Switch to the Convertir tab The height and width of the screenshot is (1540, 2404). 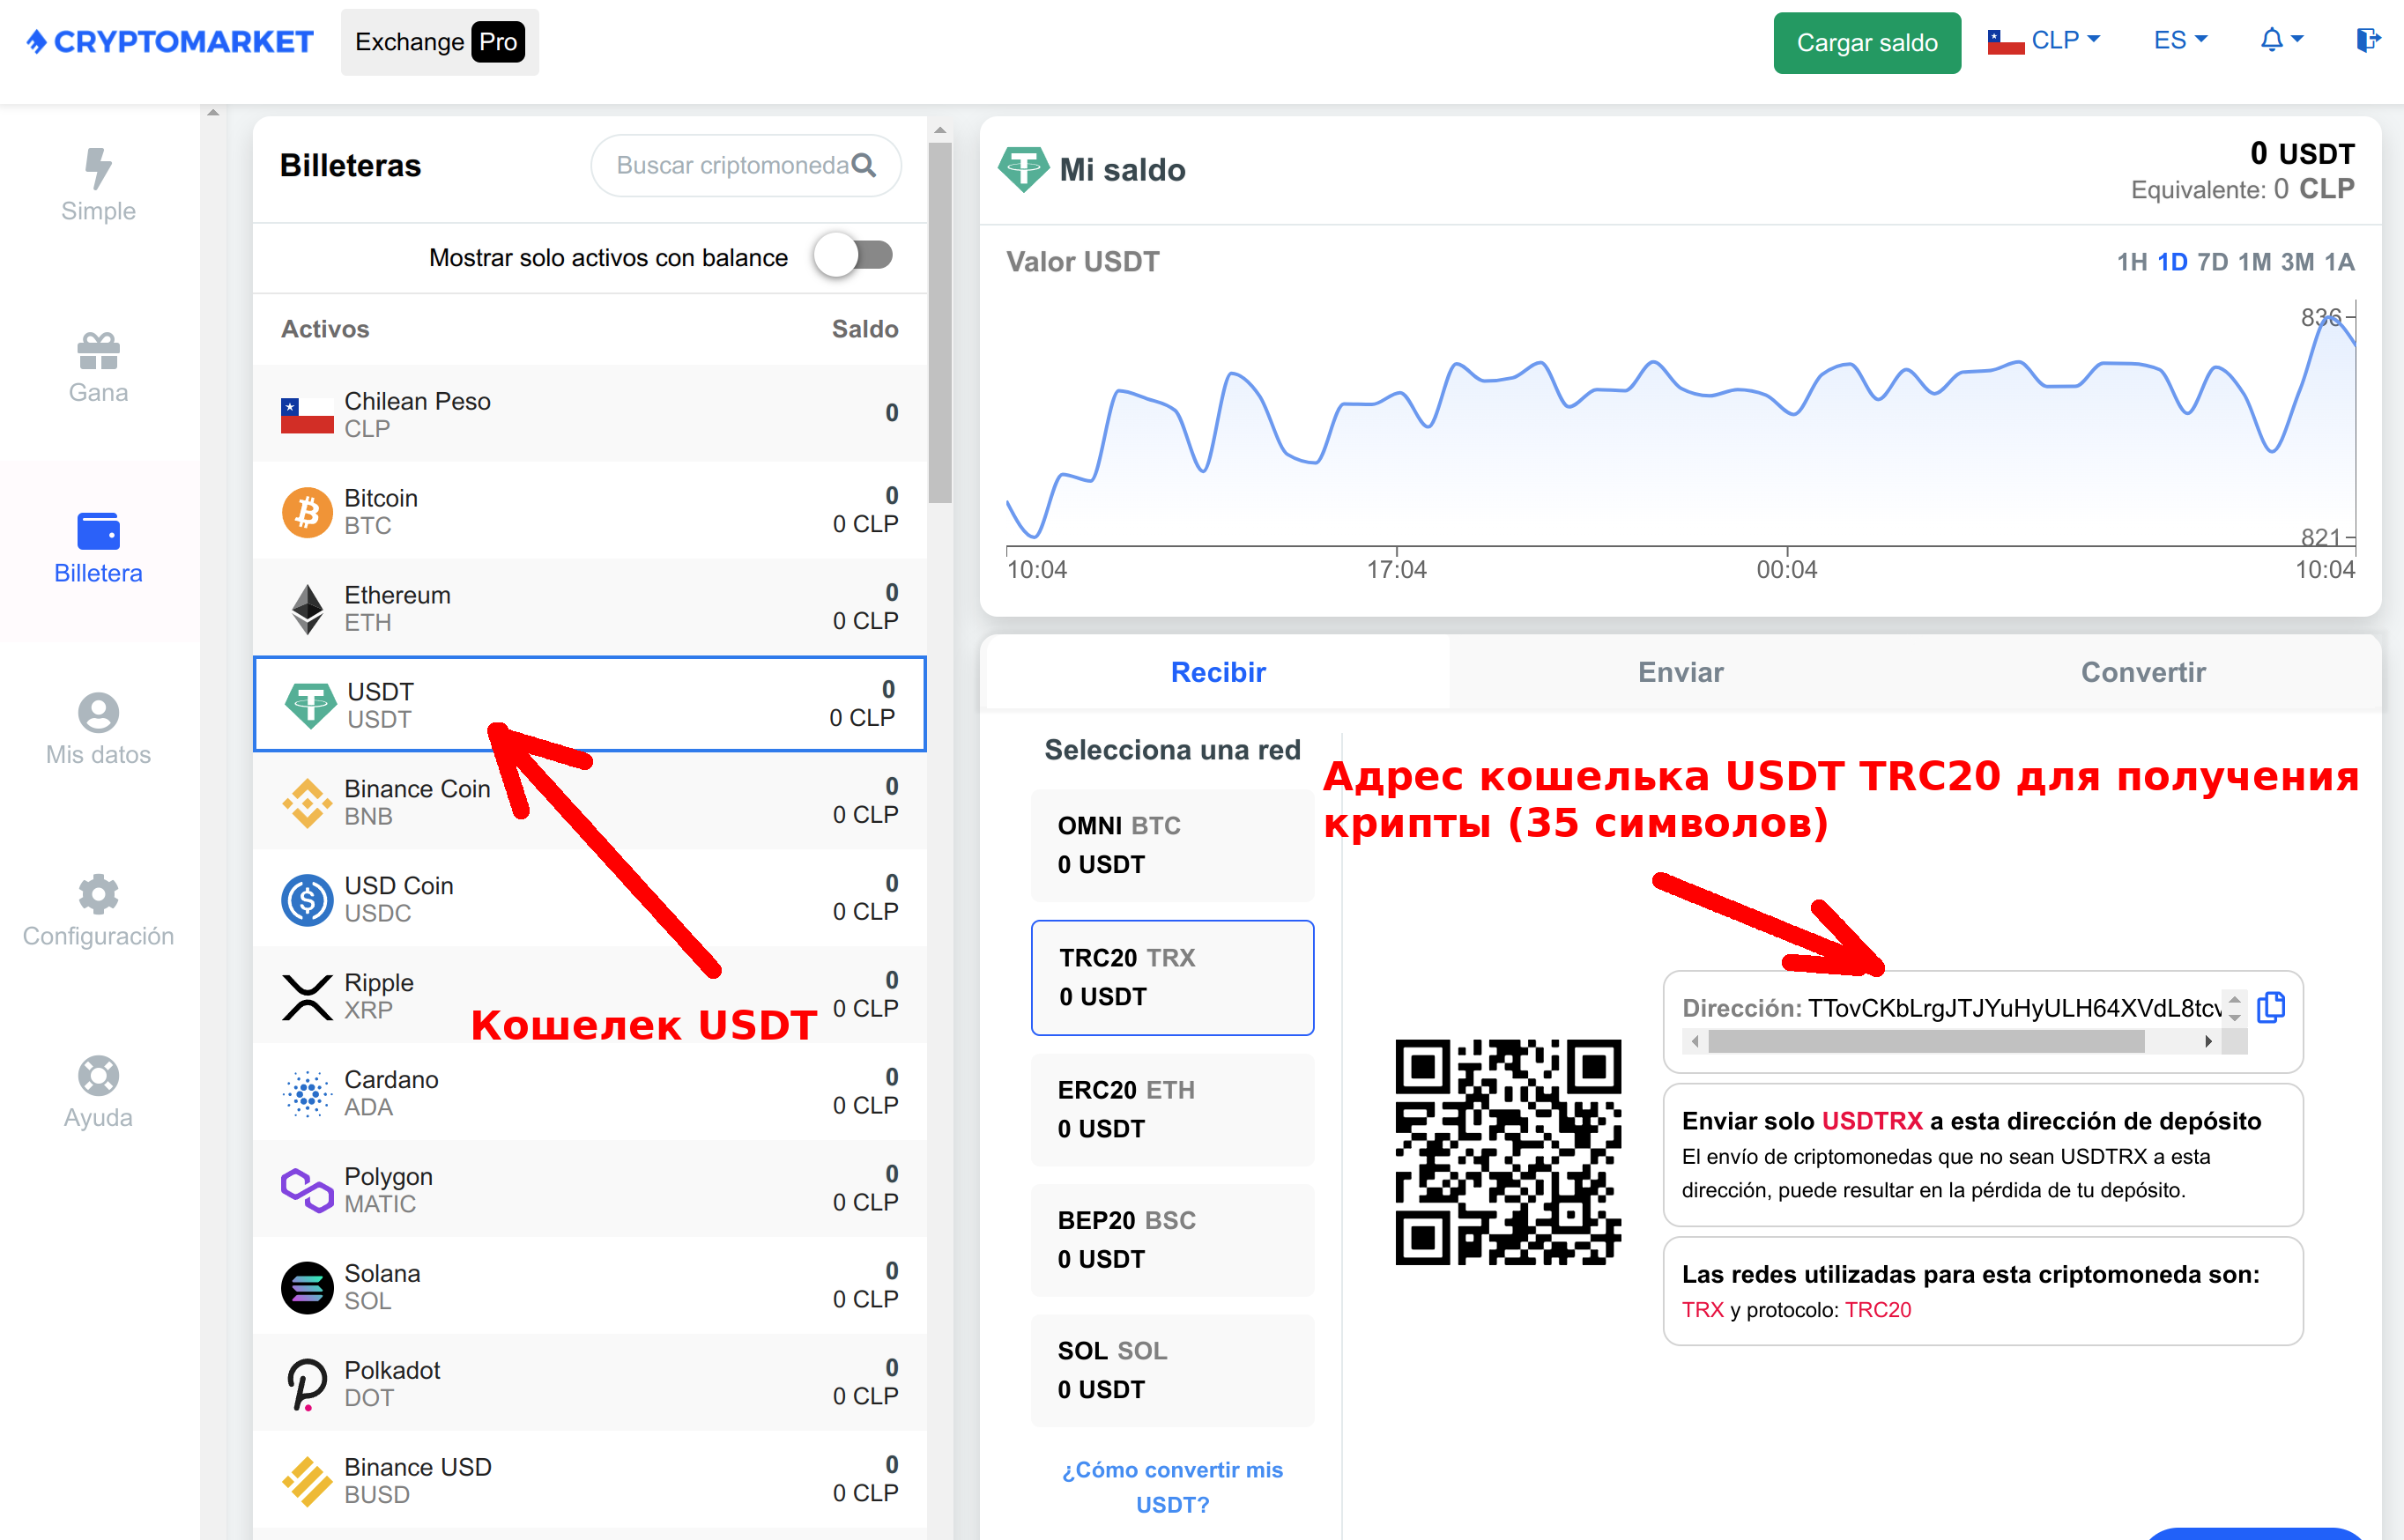click(x=2142, y=672)
